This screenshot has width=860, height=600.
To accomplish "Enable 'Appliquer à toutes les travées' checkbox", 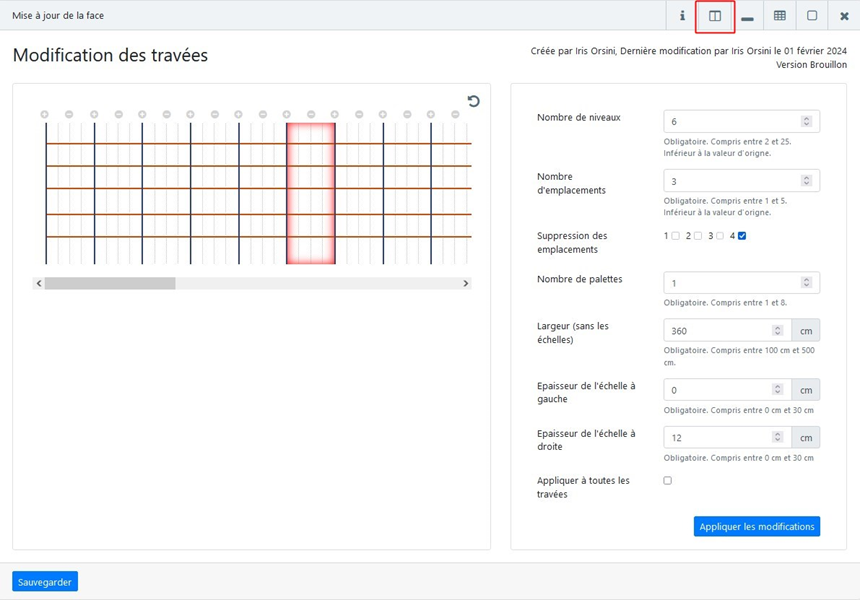I will pyautogui.click(x=668, y=481).
